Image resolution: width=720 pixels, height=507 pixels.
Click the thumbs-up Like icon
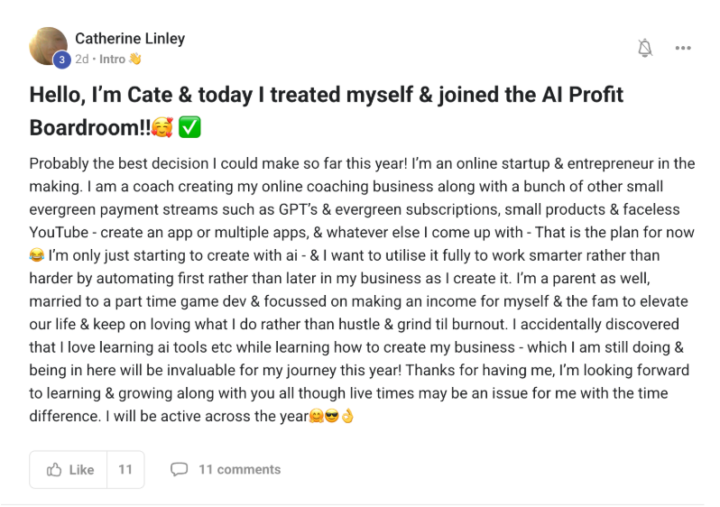54,470
